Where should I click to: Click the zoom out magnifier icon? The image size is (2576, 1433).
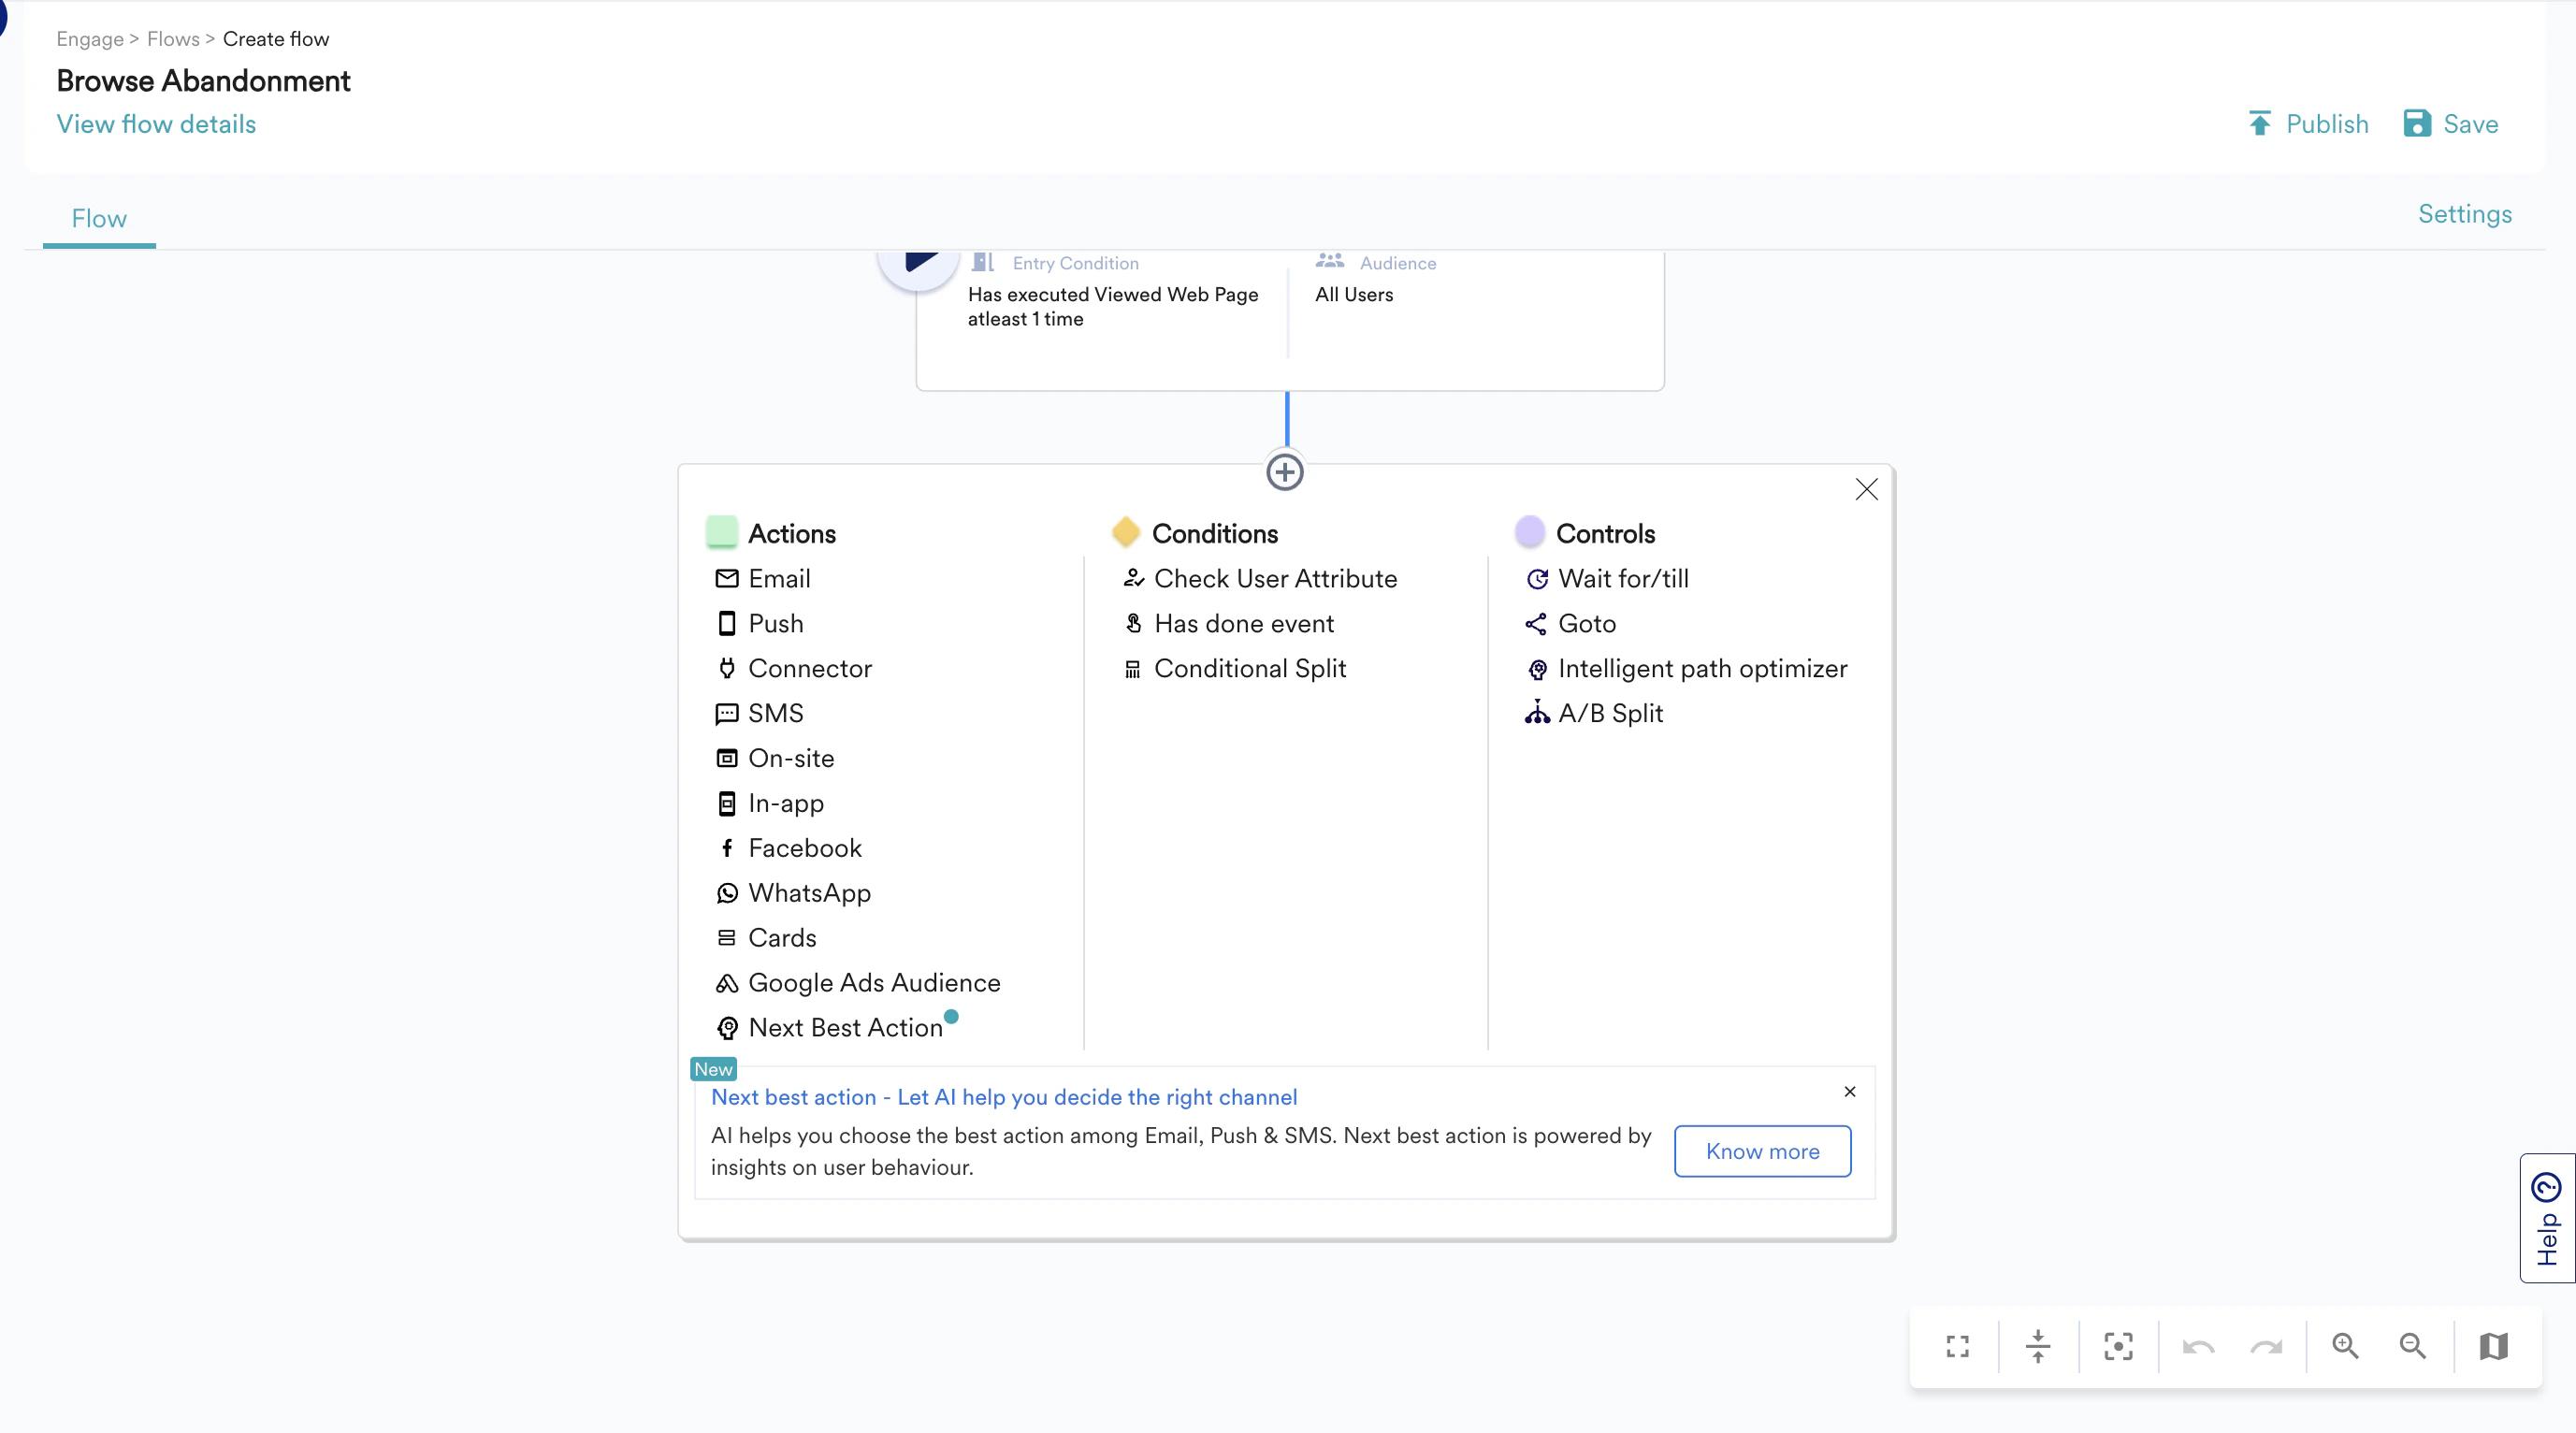tap(2413, 1346)
